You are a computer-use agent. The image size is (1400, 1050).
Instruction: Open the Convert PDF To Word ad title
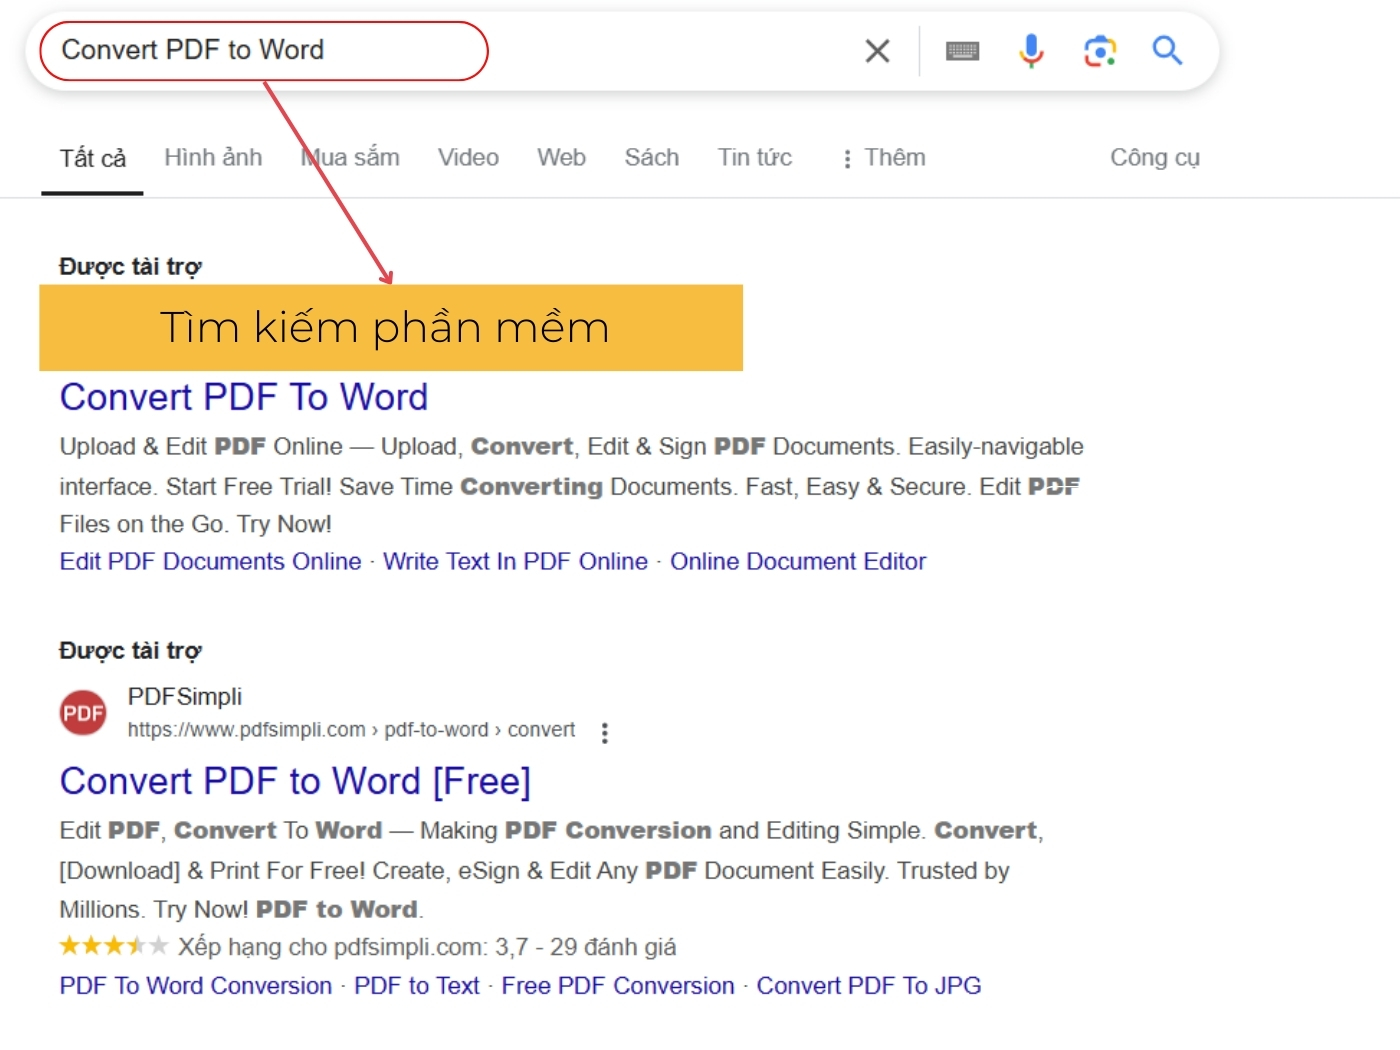coord(244,397)
